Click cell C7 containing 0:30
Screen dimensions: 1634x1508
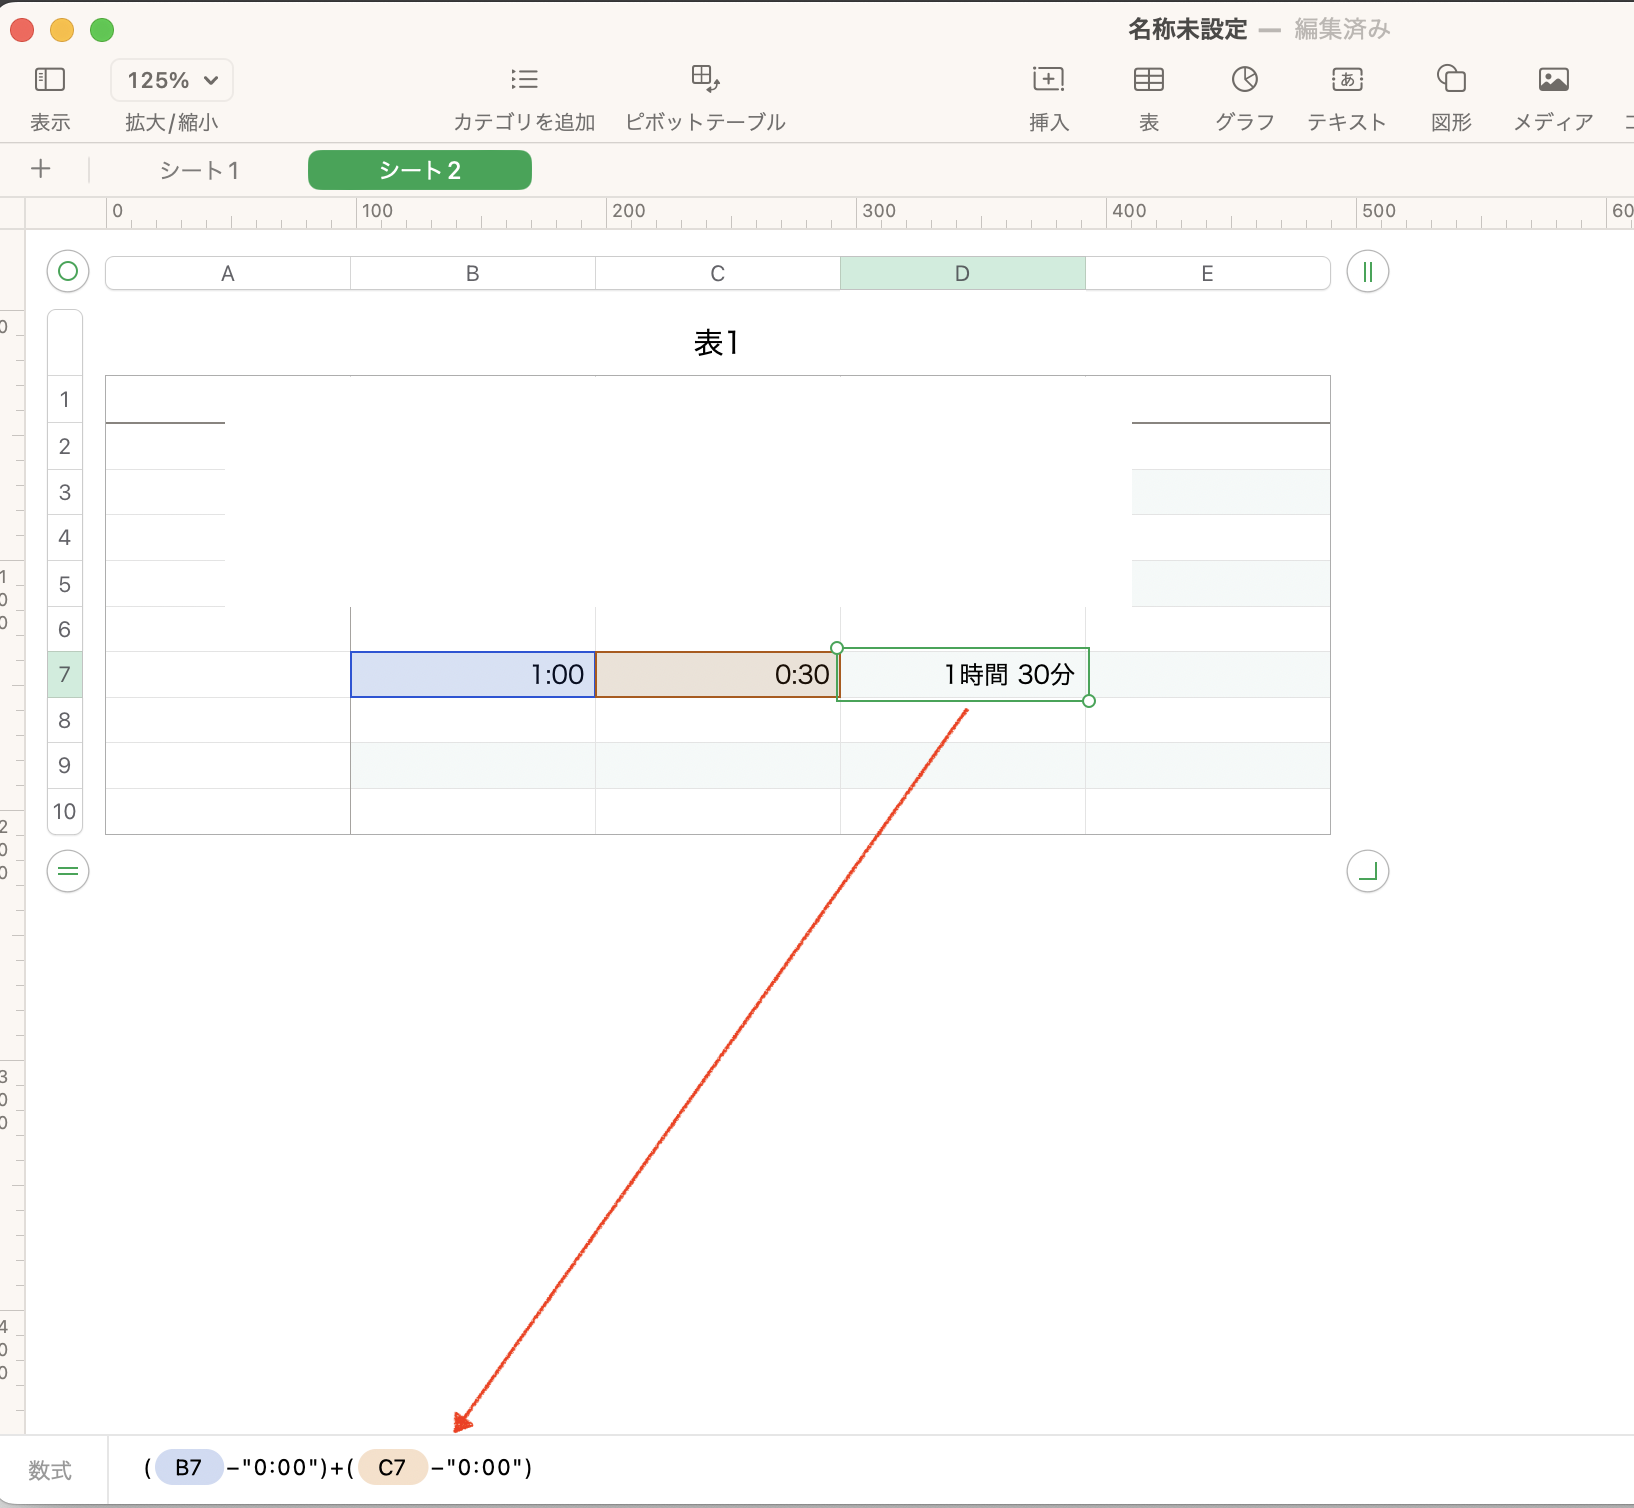tap(718, 674)
